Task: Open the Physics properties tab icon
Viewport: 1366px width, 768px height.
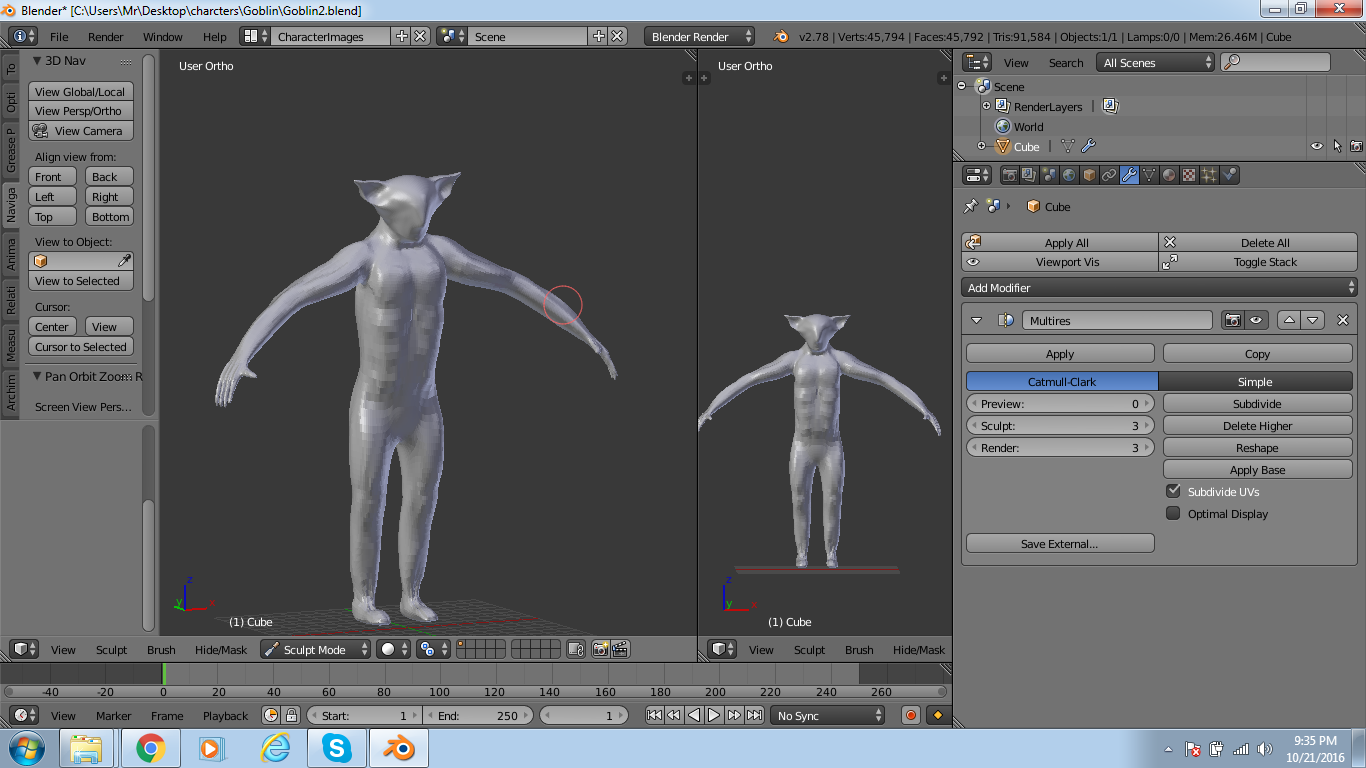Action: point(1229,175)
